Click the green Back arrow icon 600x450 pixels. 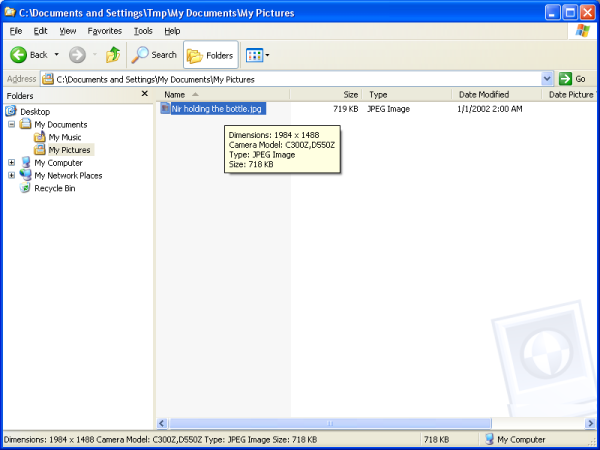click(x=18, y=55)
